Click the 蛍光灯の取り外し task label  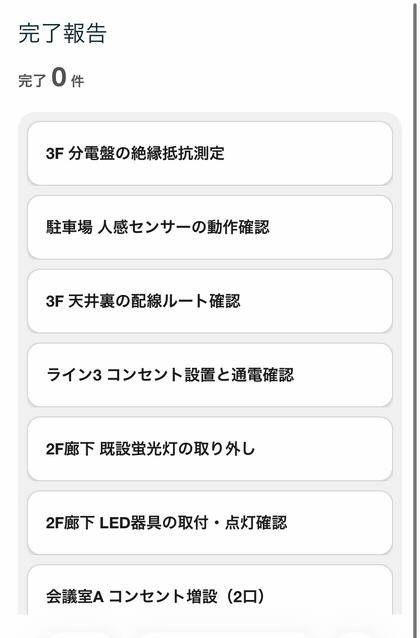point(193,449)
